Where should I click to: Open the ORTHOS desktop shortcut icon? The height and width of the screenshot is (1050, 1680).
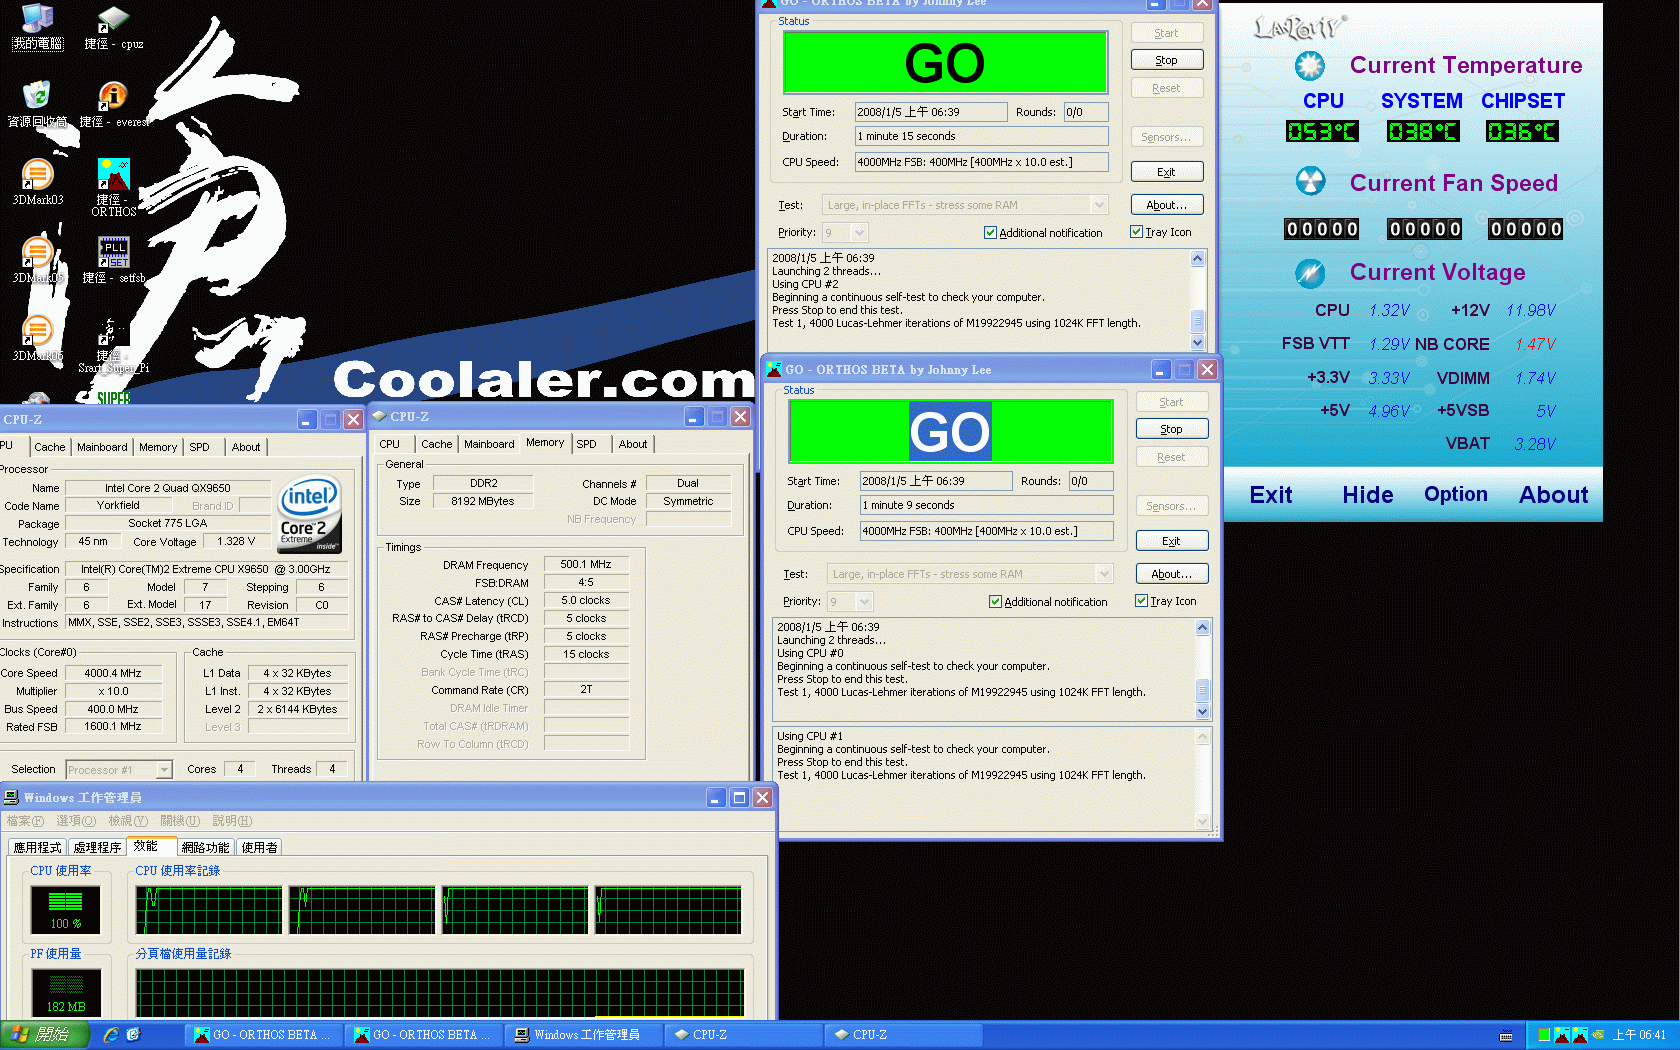point(114,174)
